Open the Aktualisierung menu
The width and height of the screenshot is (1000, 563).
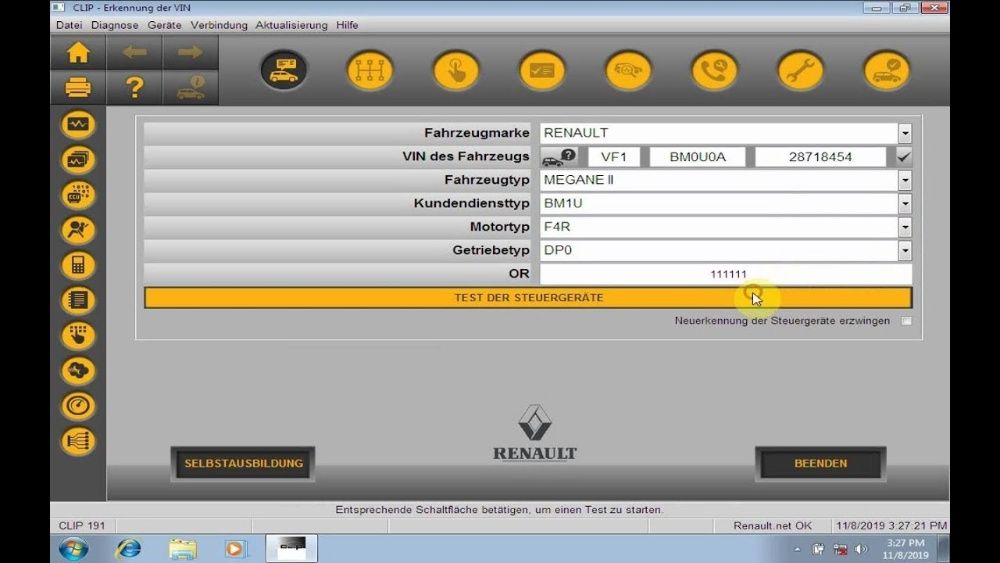[x=291, y=25]
